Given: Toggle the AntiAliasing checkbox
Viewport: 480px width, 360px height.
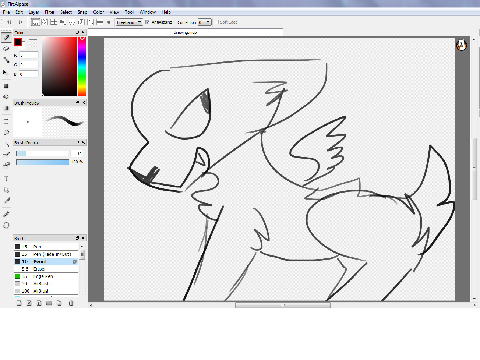Looking at the screenshot, I should 147,22.
